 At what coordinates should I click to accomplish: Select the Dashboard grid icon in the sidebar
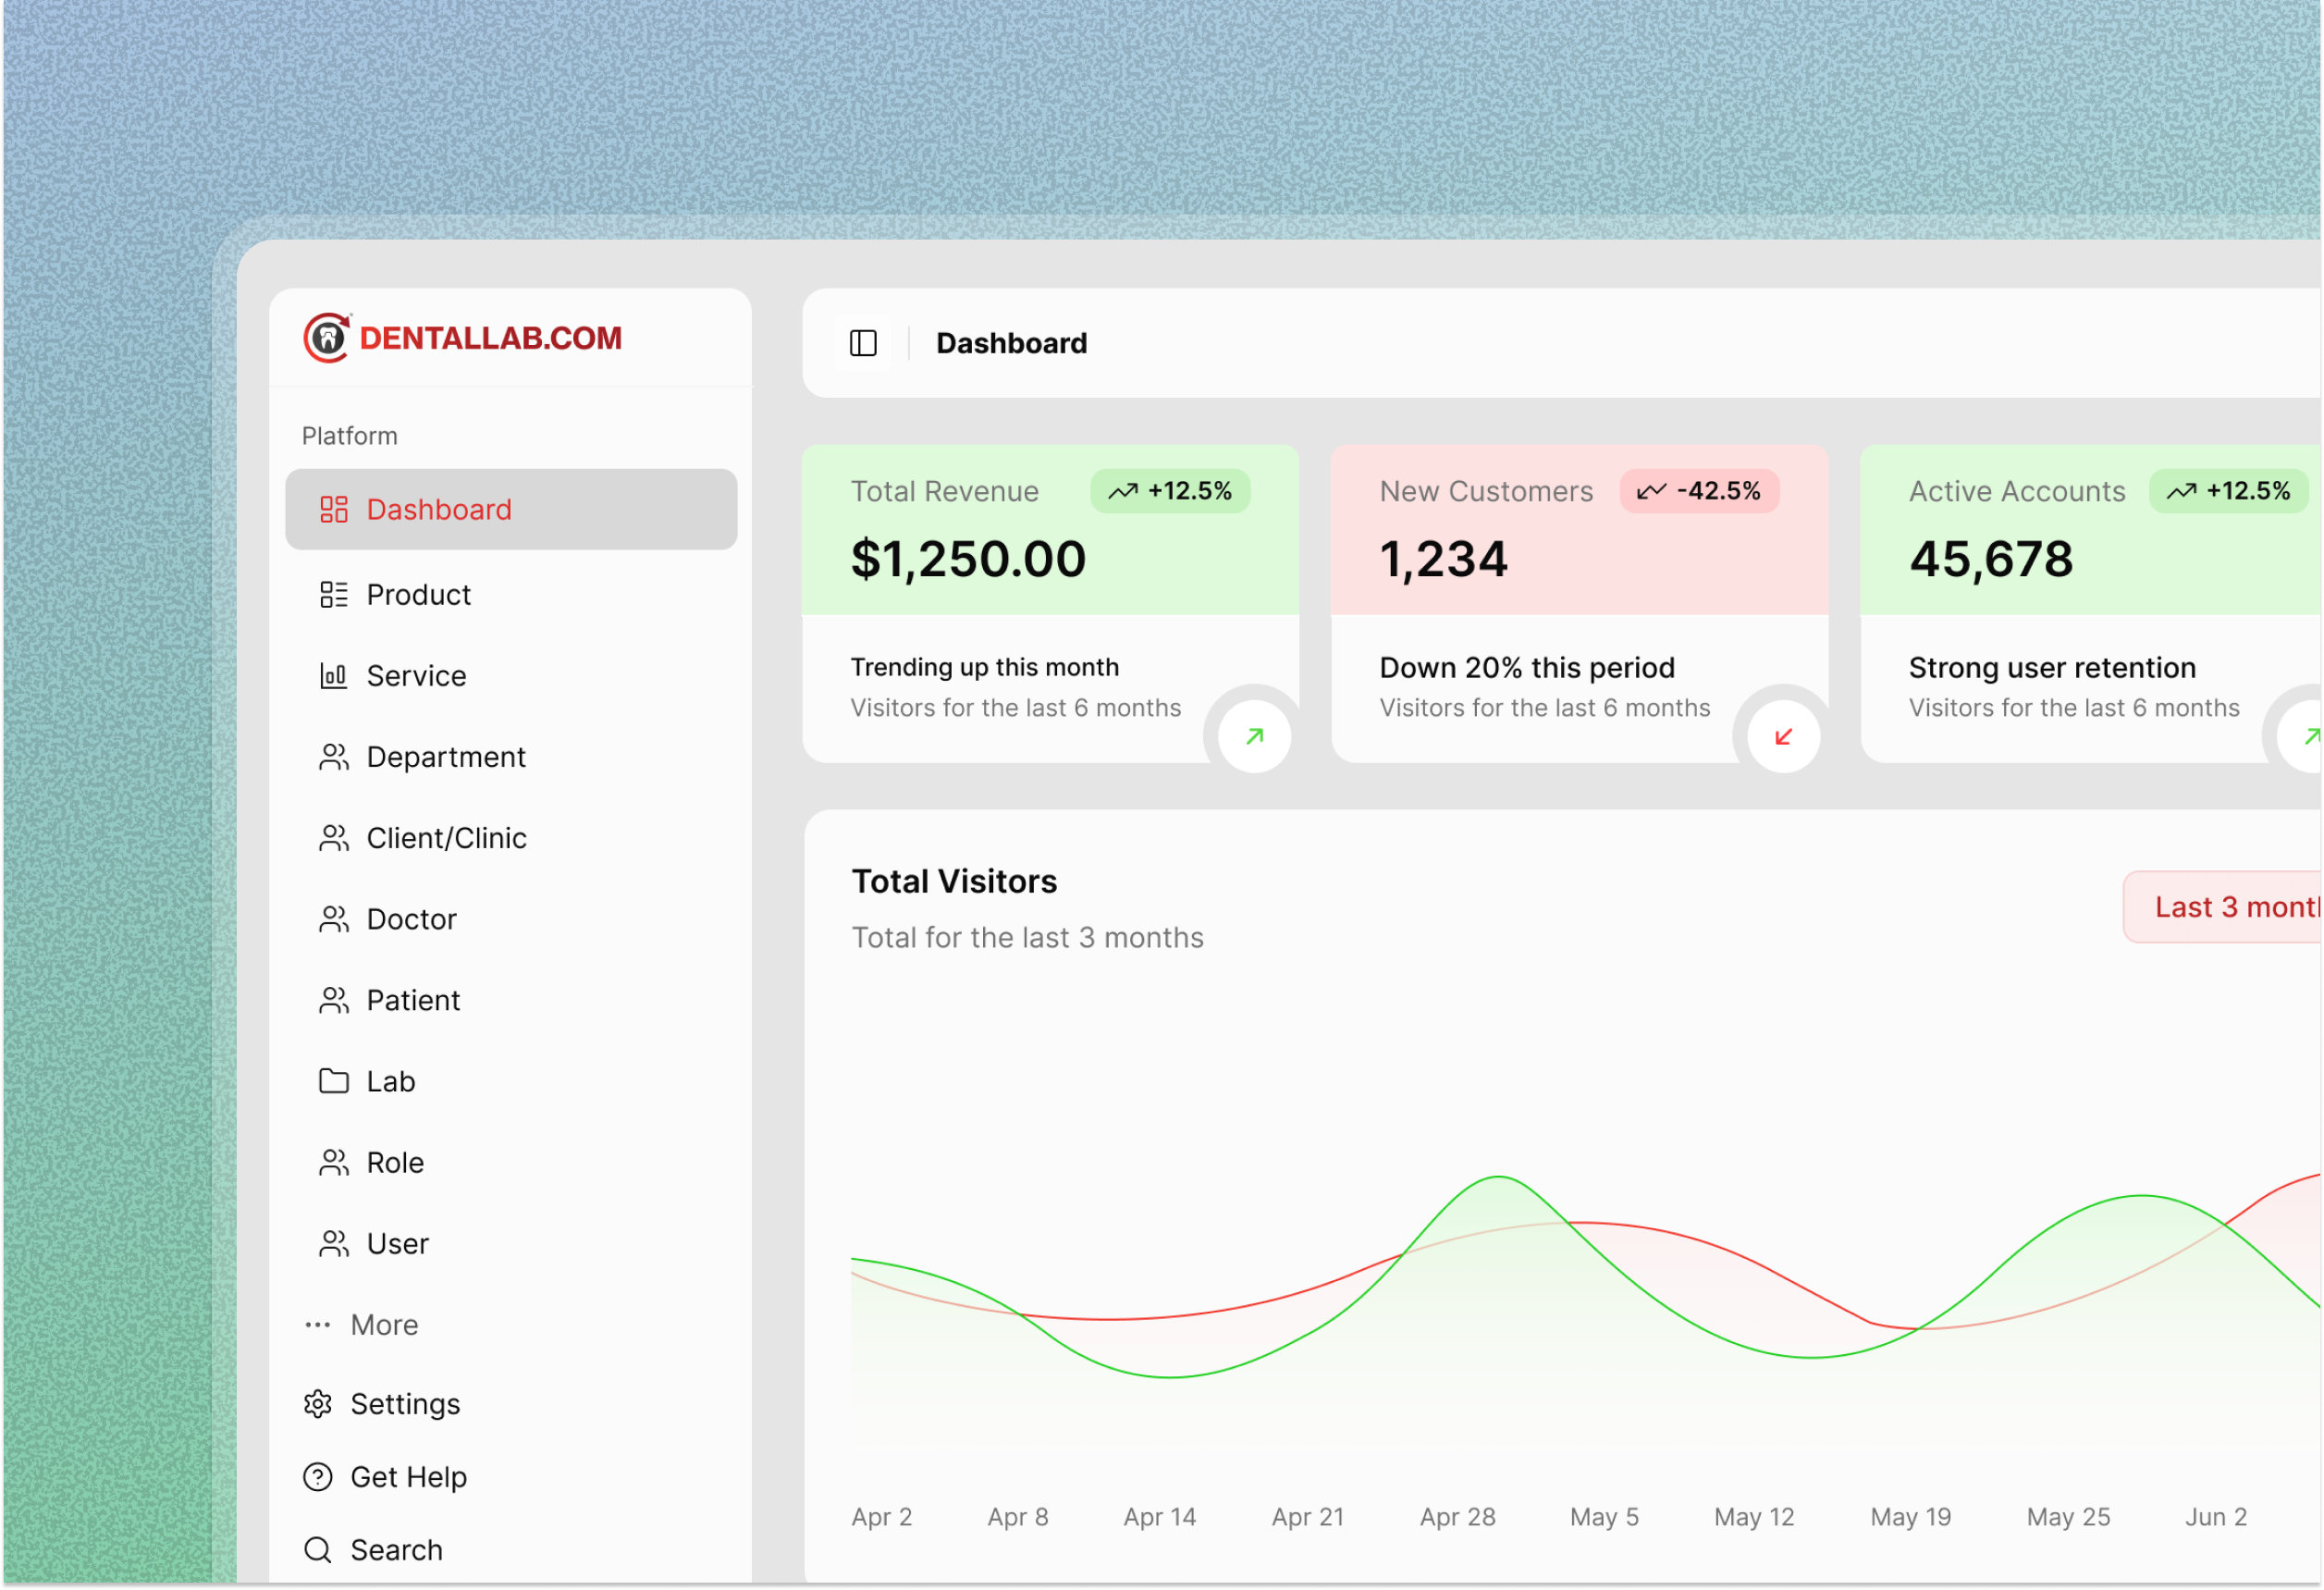[x=333, y=509]
